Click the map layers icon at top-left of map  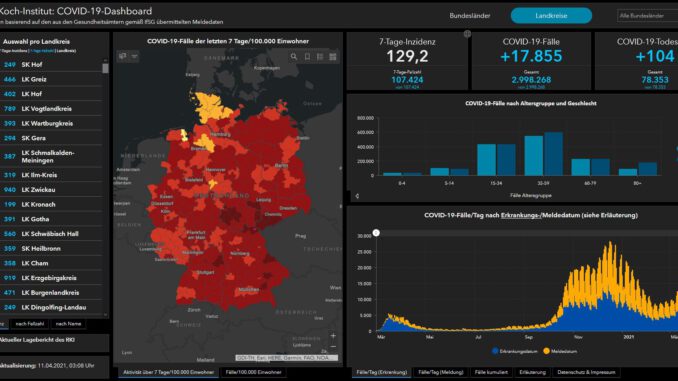pyautogui.click(x=123, y=56)
